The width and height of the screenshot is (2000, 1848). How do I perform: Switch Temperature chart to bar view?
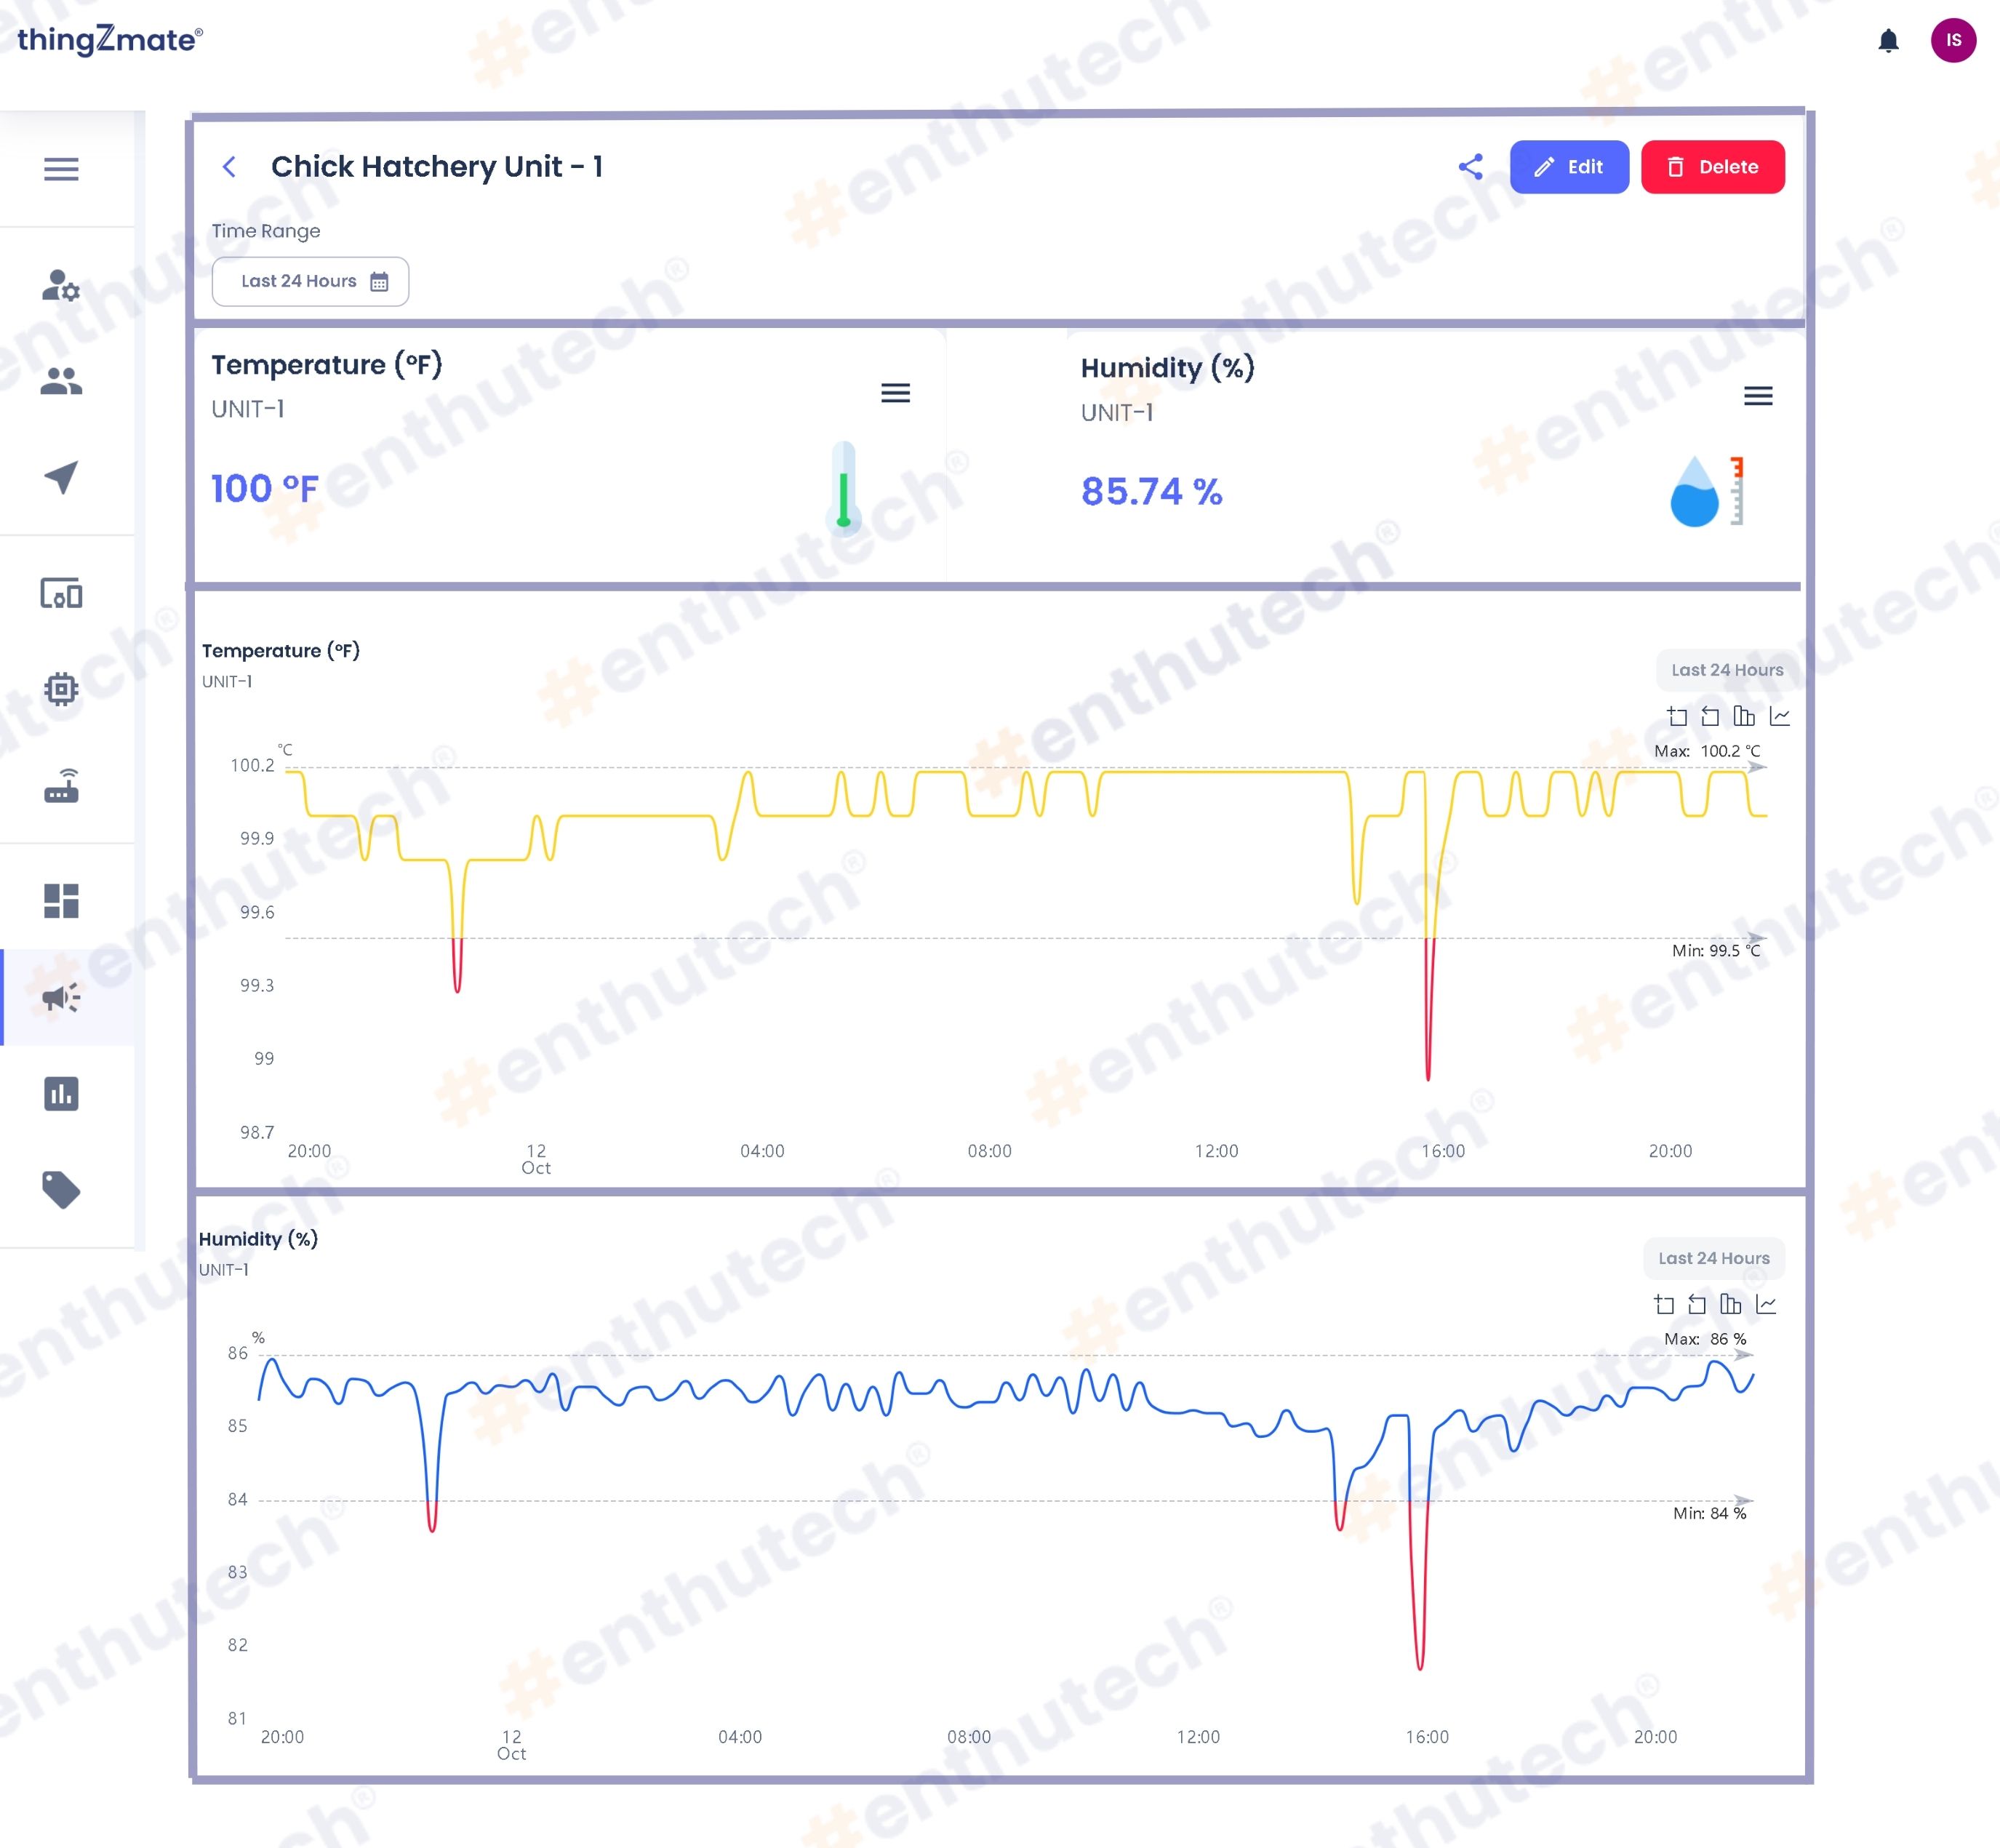click(x=1744, y=716)
